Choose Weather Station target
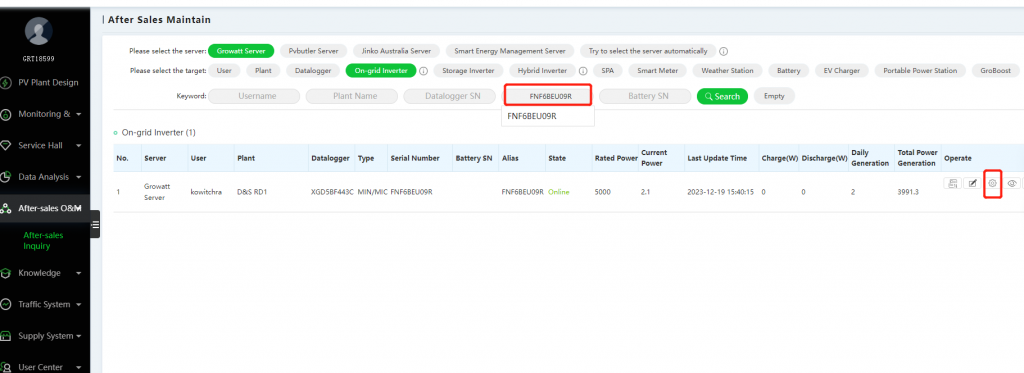 [727, 71]
